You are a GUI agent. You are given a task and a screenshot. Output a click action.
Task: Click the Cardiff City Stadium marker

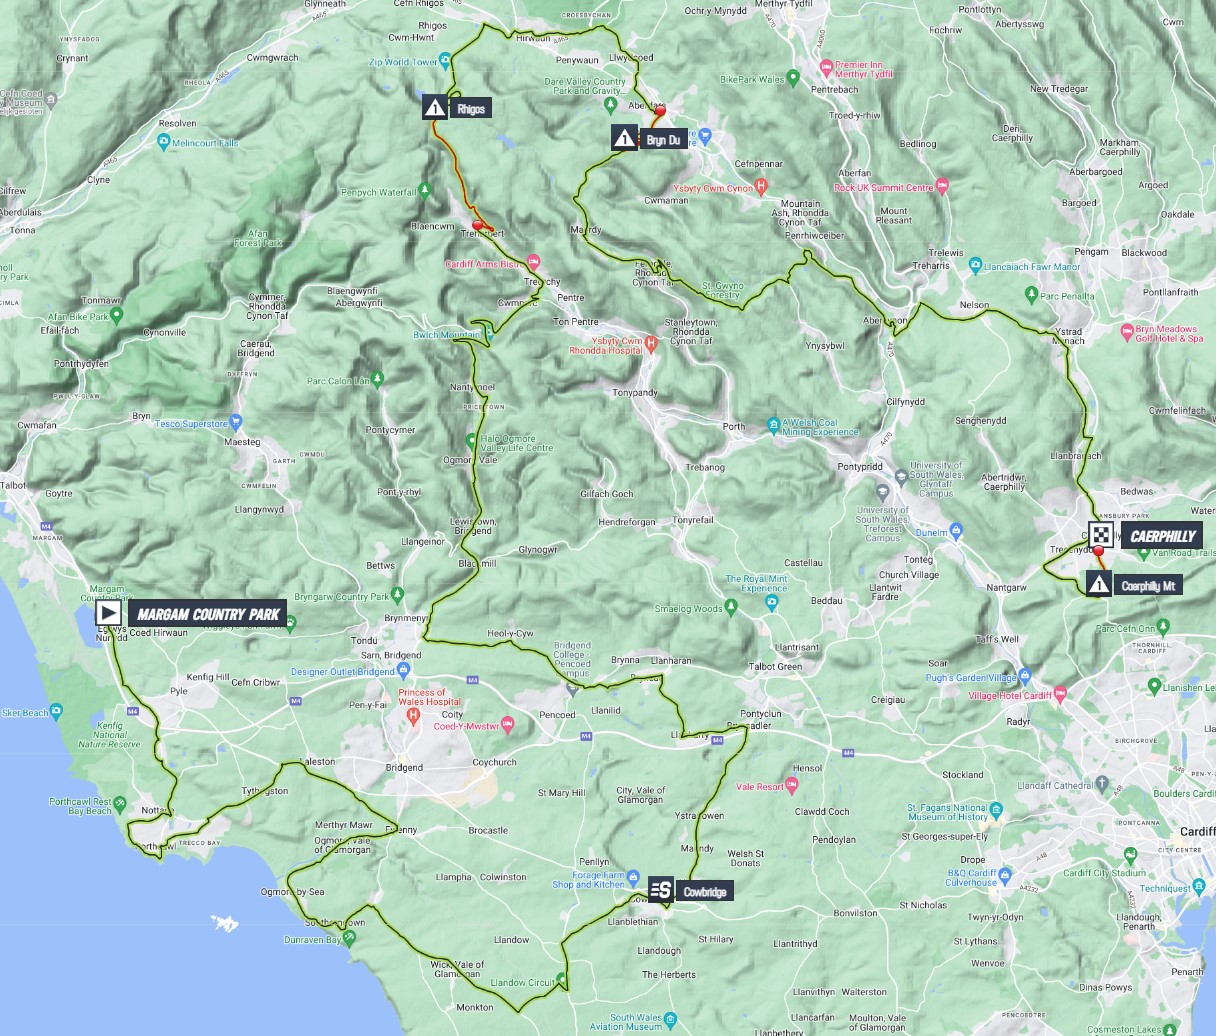point(1129,857)
